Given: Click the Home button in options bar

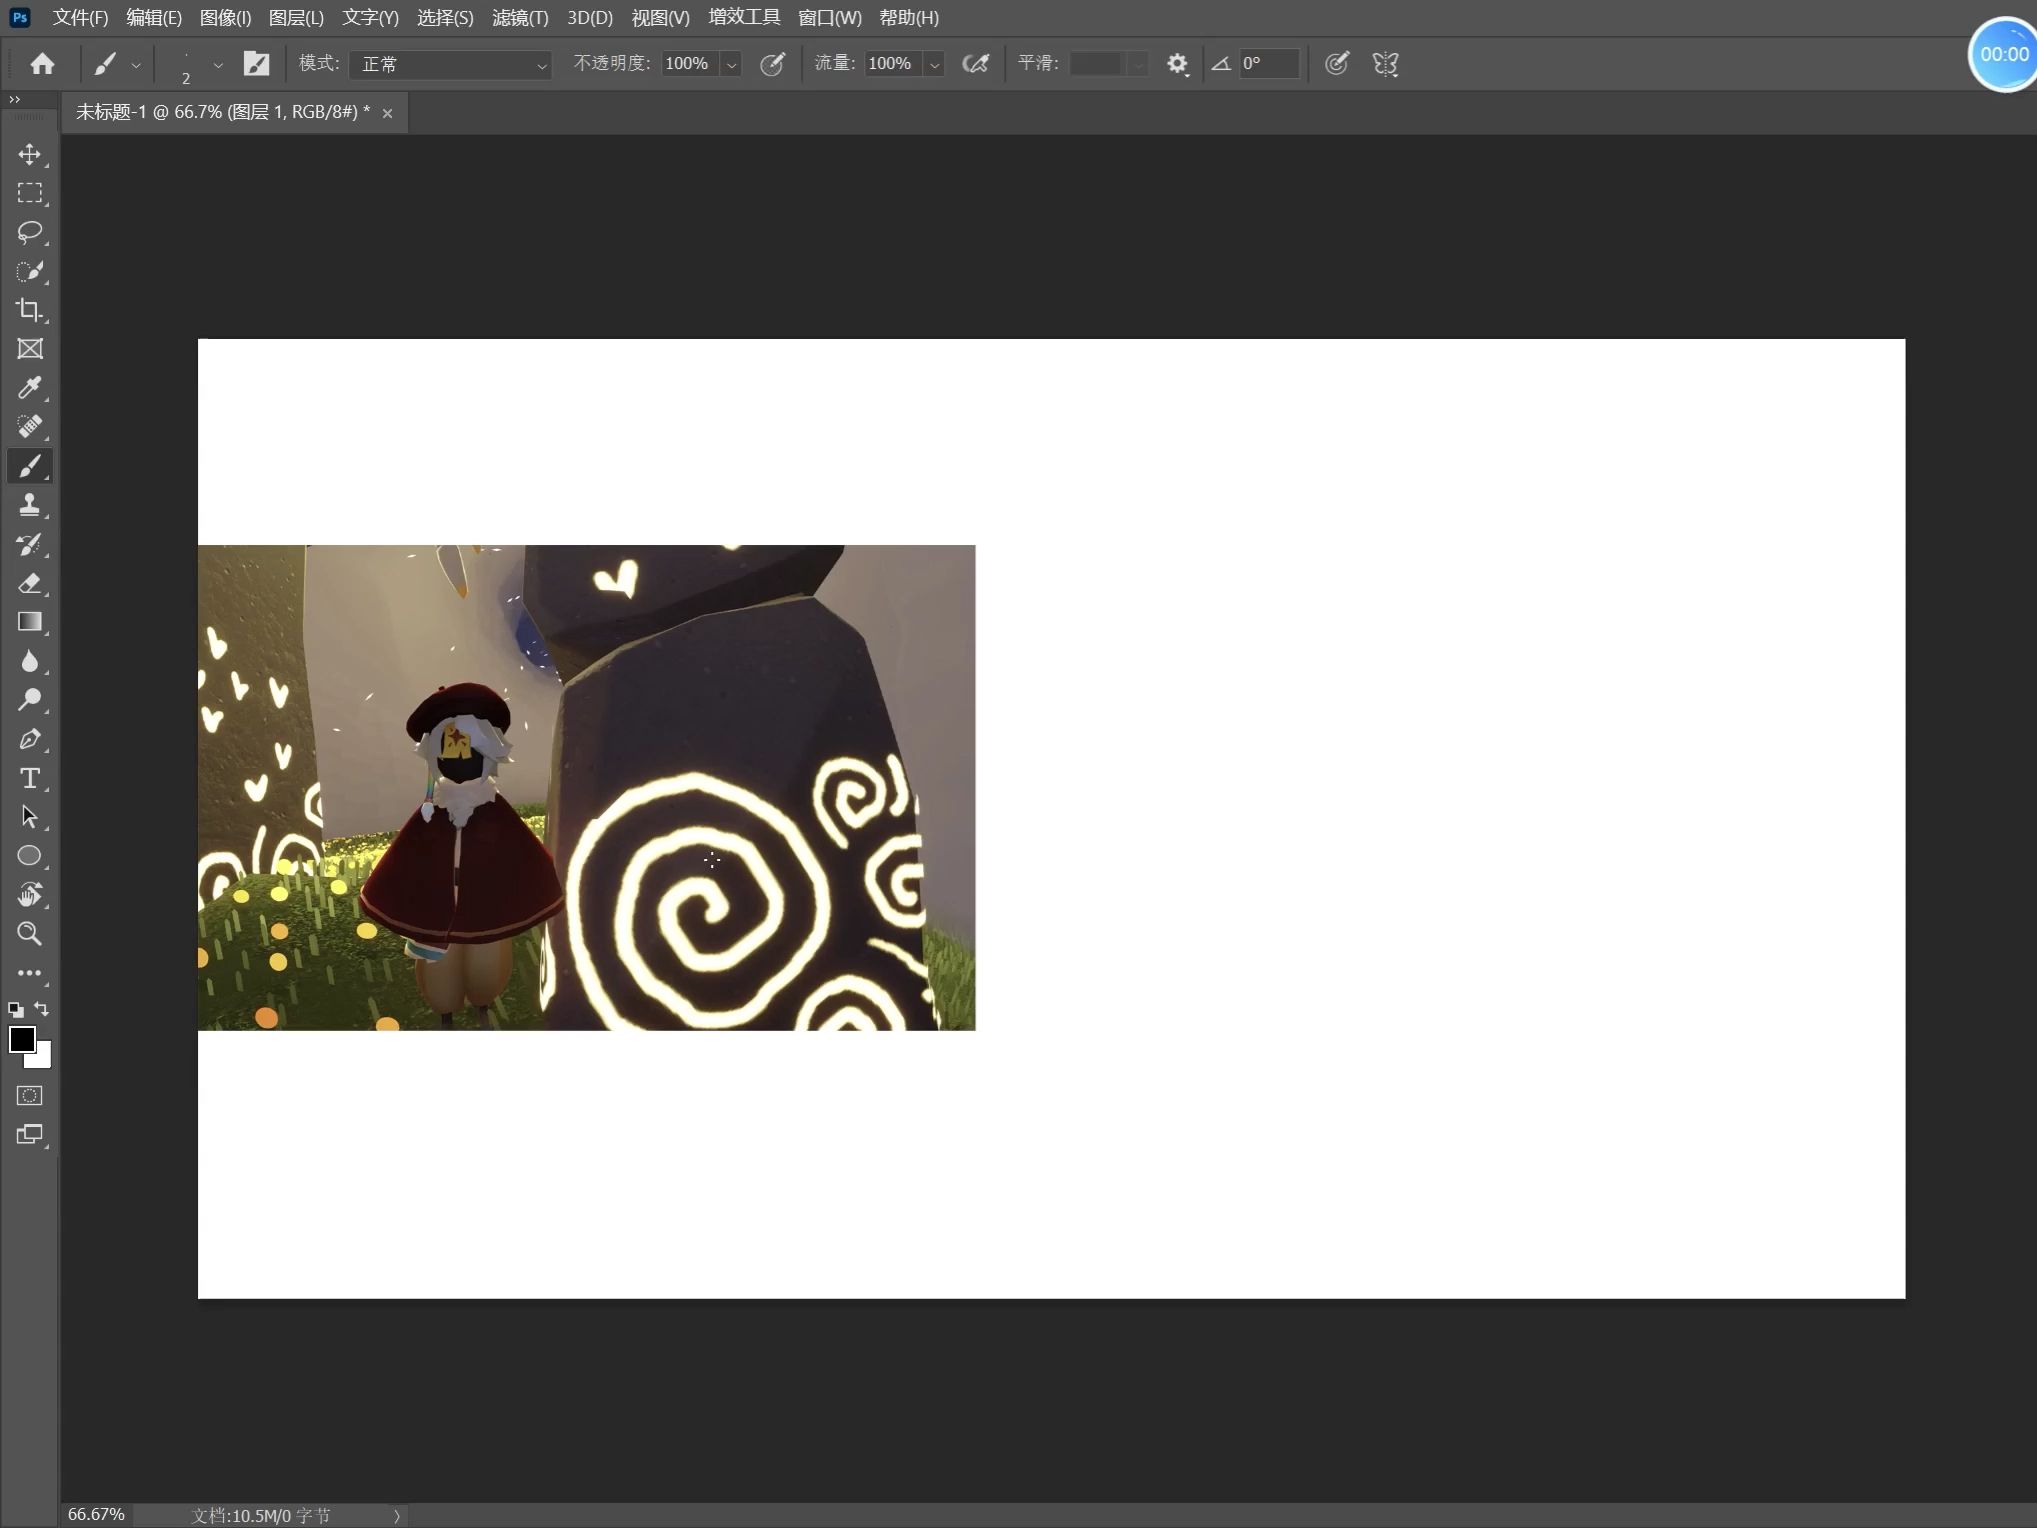Looking at the screenshot, I should coord(42,64).
